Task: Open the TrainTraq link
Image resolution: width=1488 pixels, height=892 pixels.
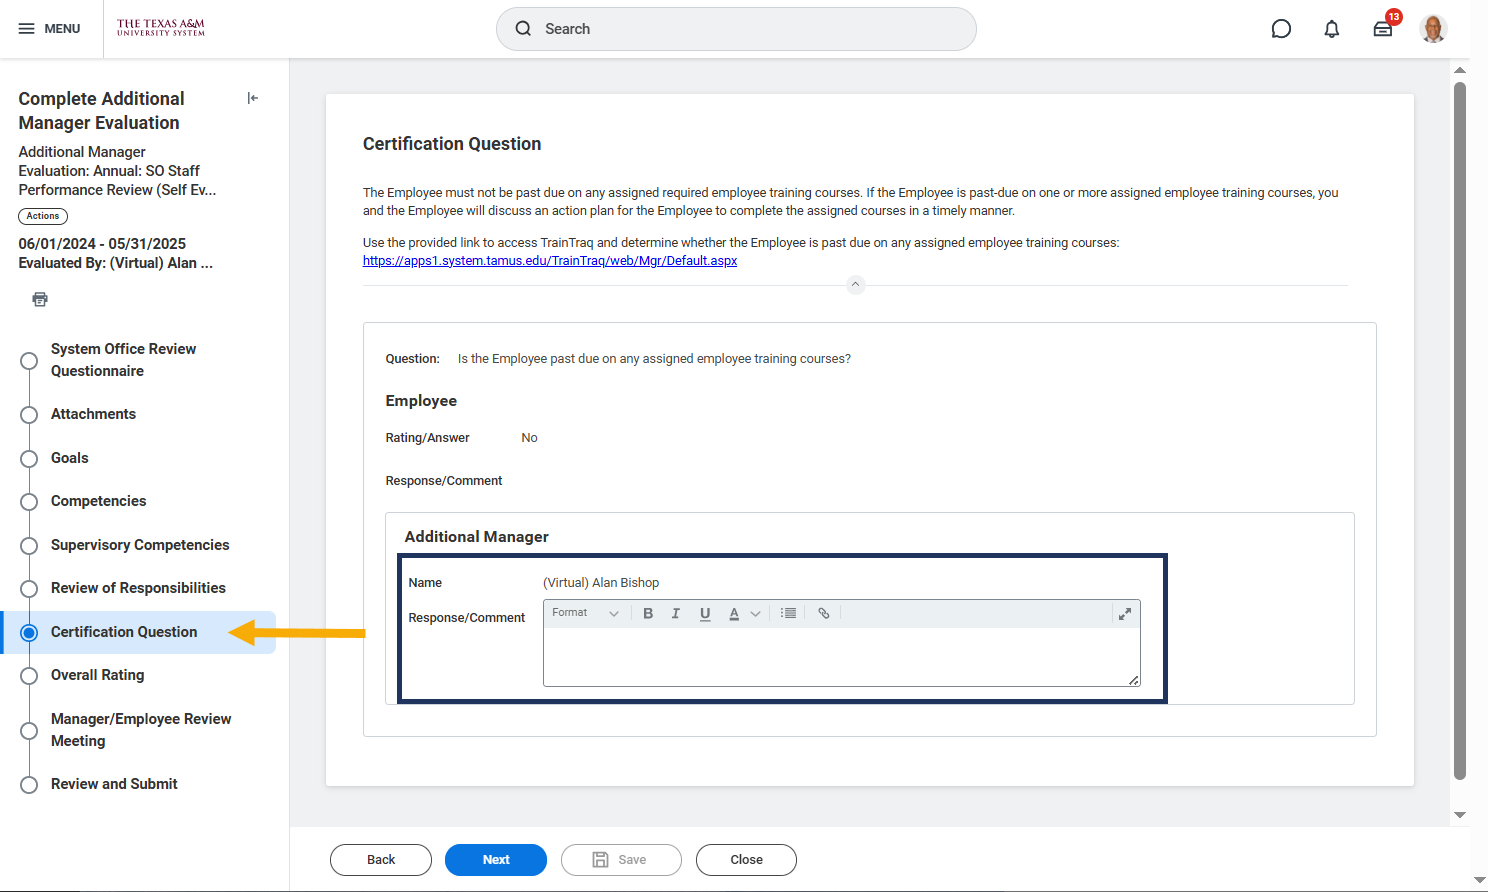Action: tap(550, 261)
